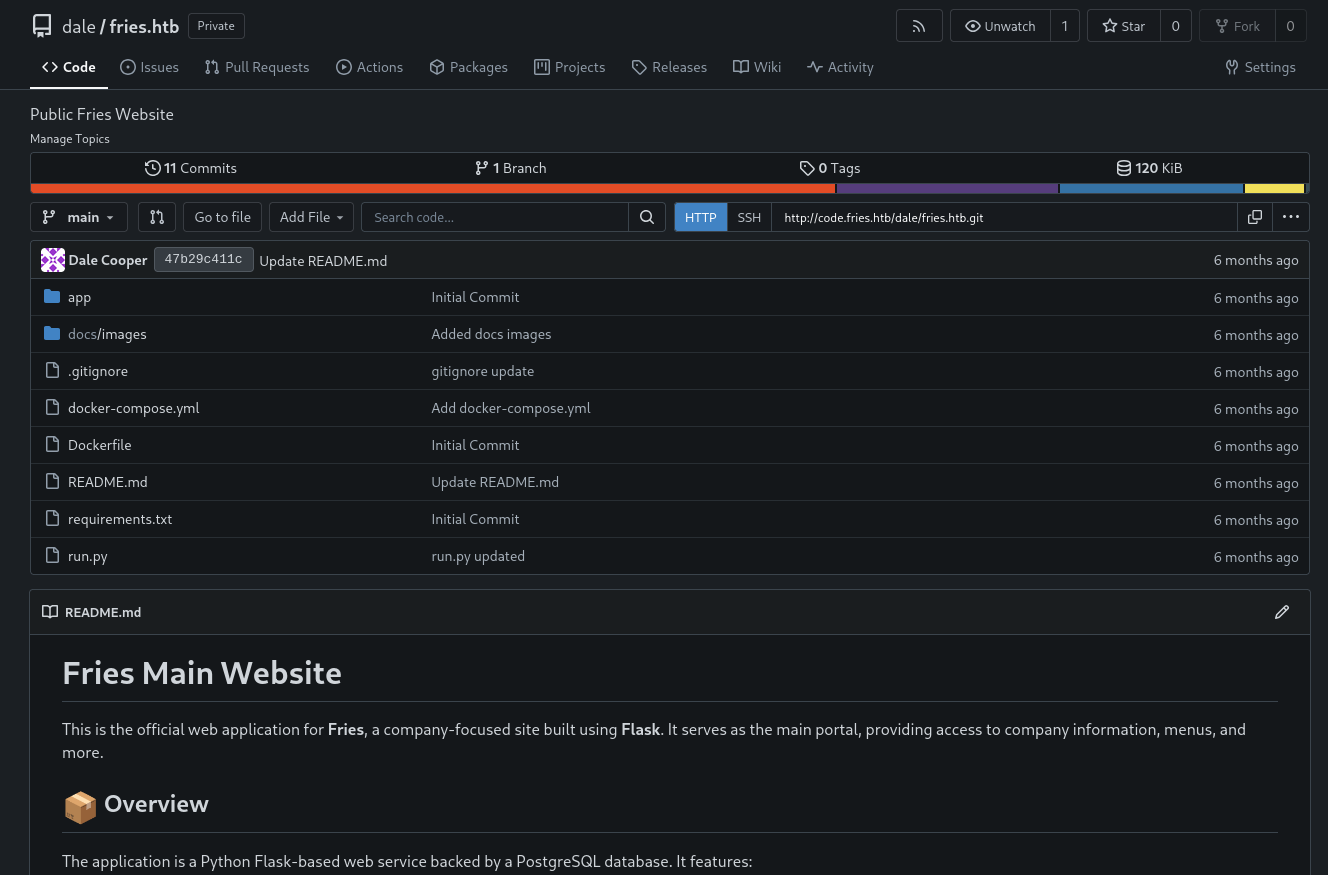
Task: View the 1 Branch list
Action: click(510, 168)
